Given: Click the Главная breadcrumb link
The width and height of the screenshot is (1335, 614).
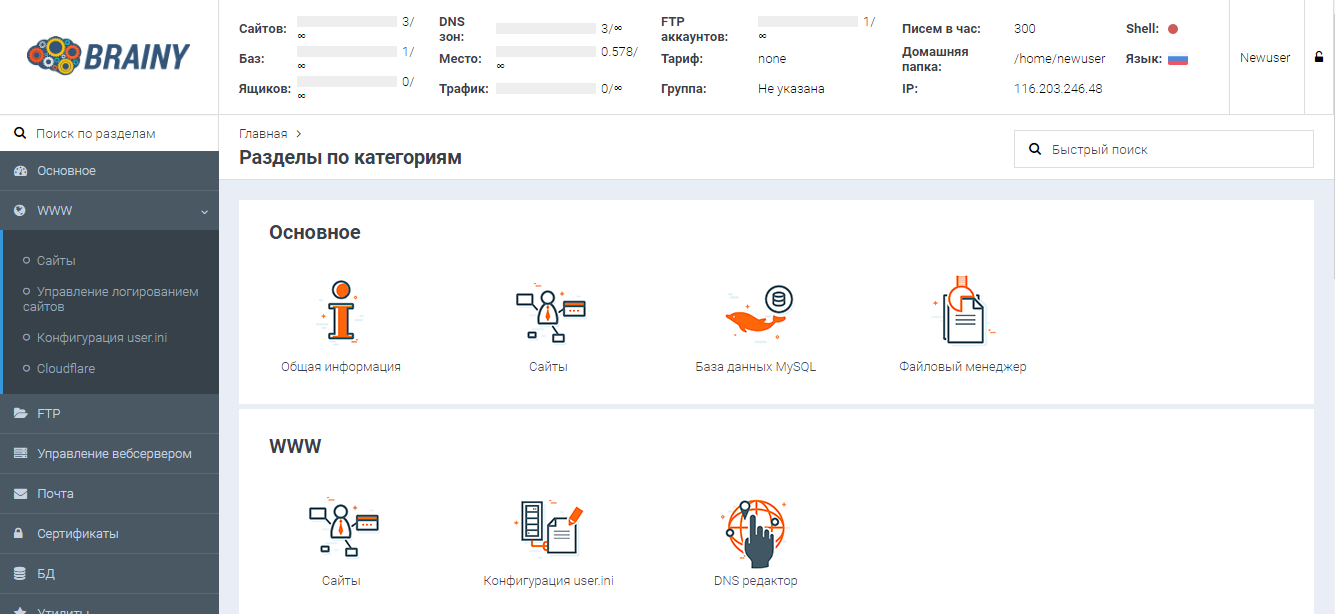Looking at the screenshot, I should pos(263,133).
